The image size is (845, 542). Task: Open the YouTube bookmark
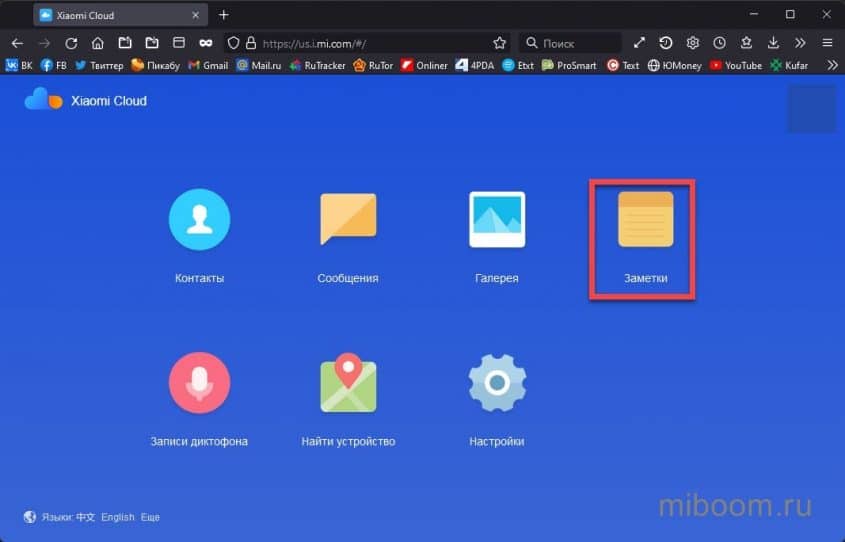736,65
